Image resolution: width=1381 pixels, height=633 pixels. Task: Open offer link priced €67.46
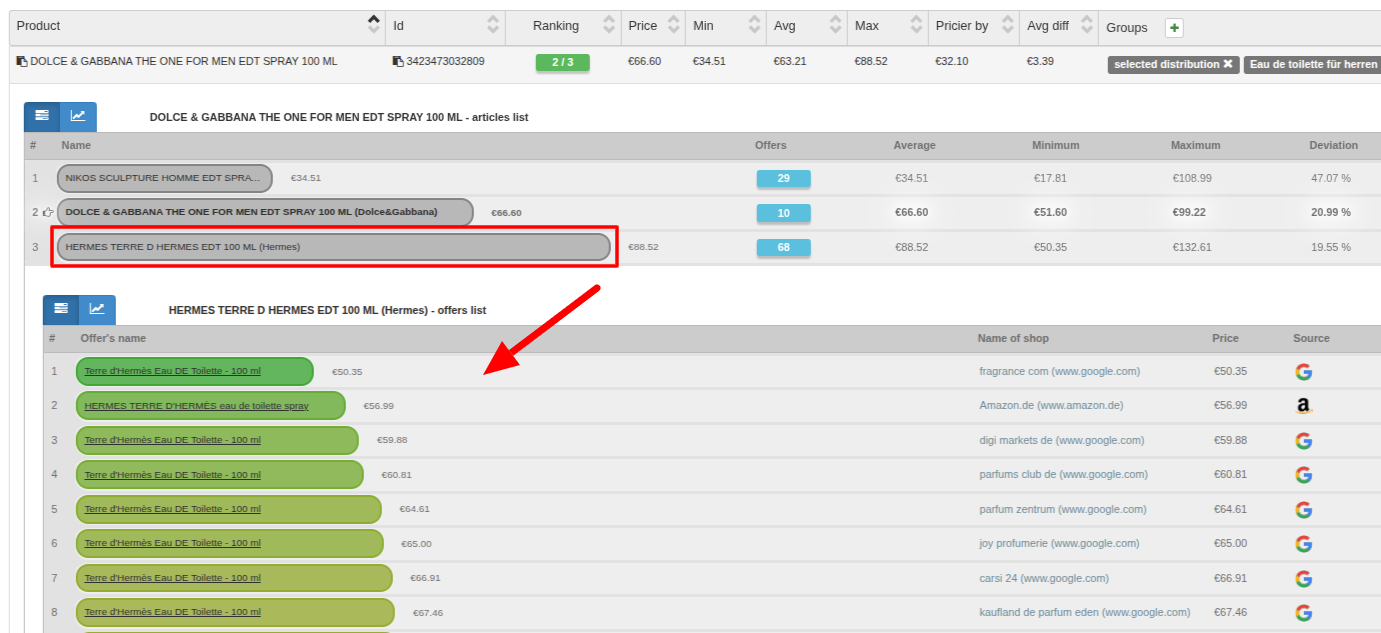172,612
